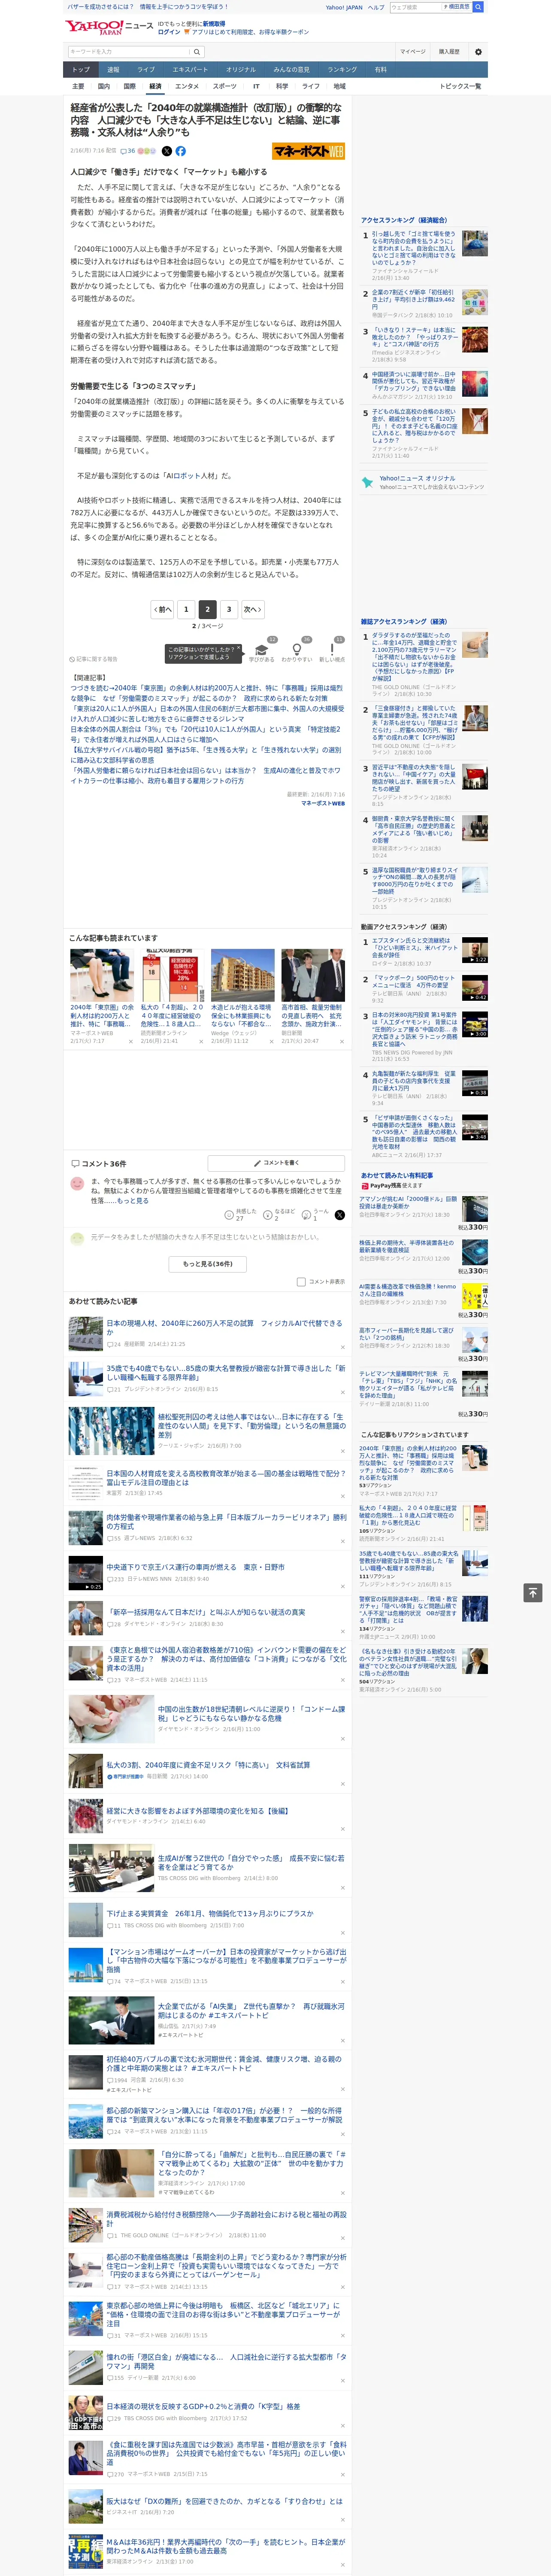Go to previous page with 前へ

click(163, 609)
